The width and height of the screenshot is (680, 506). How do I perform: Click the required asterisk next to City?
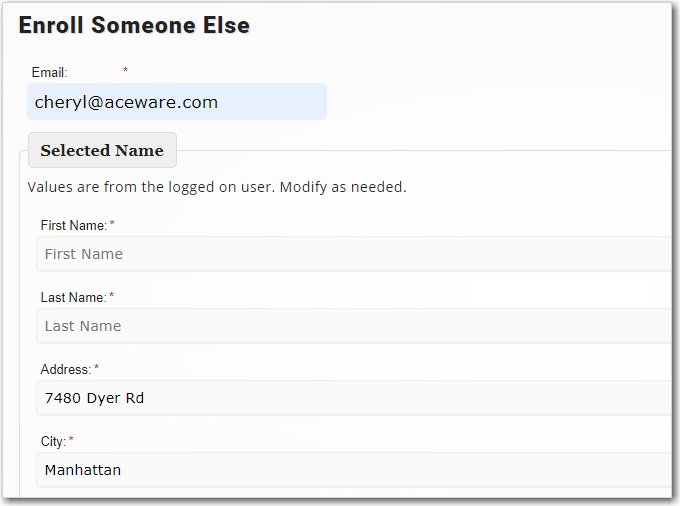click(x=71, y=440)
